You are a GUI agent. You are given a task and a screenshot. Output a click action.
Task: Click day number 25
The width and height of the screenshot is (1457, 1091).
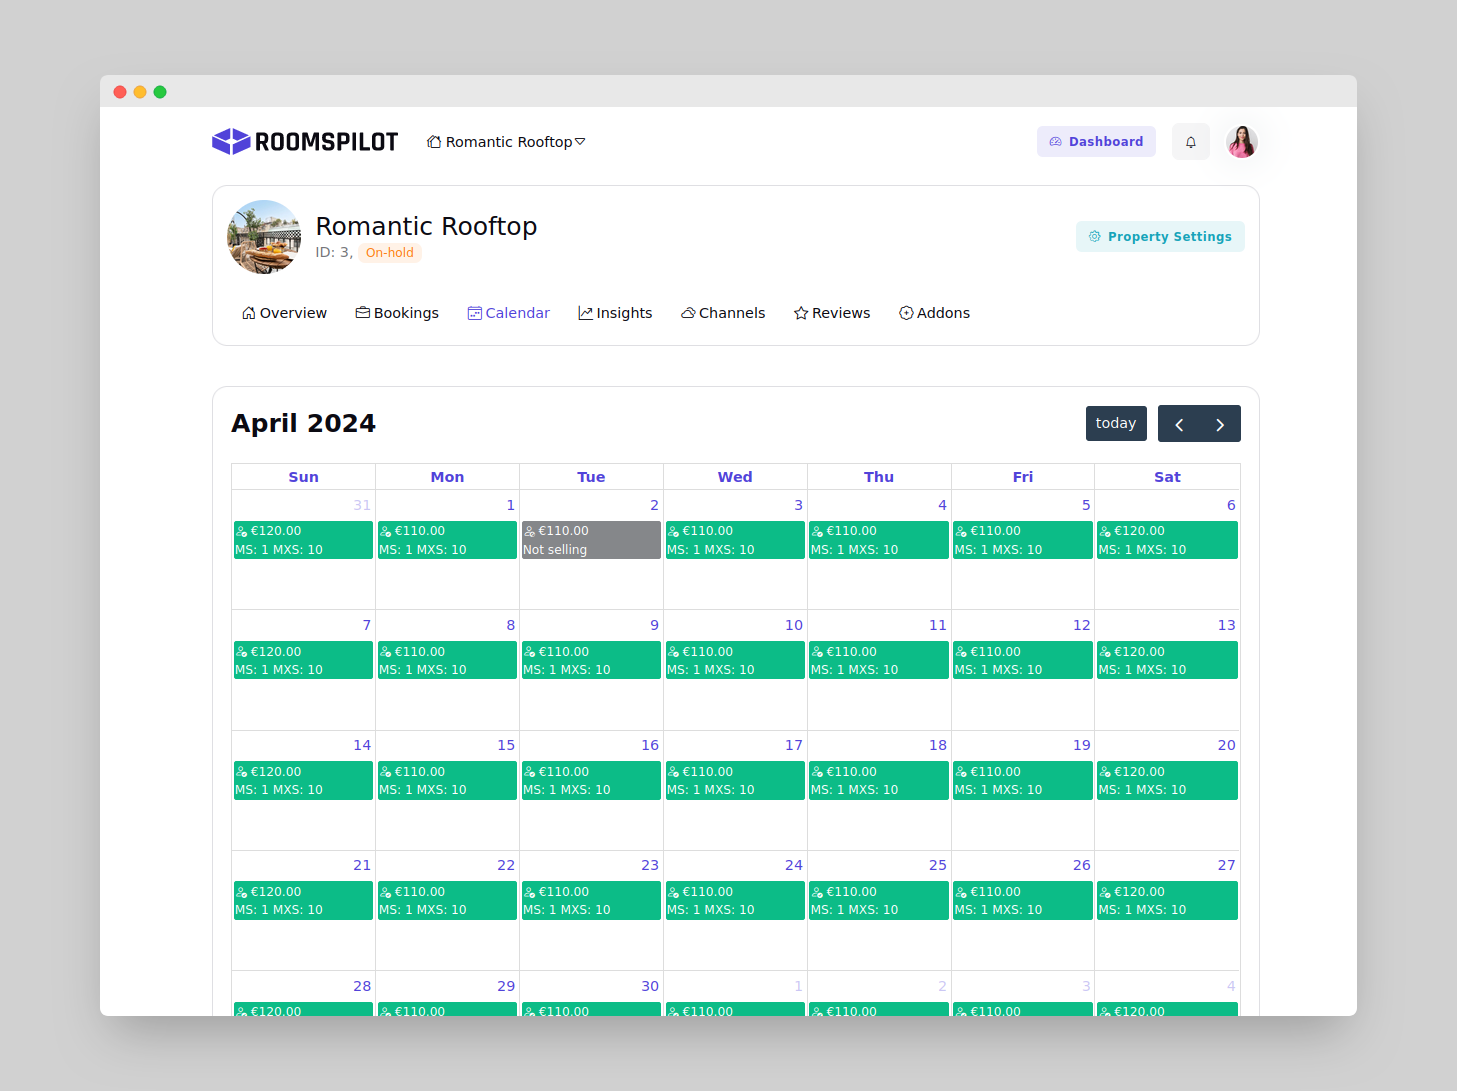[938, 865]
